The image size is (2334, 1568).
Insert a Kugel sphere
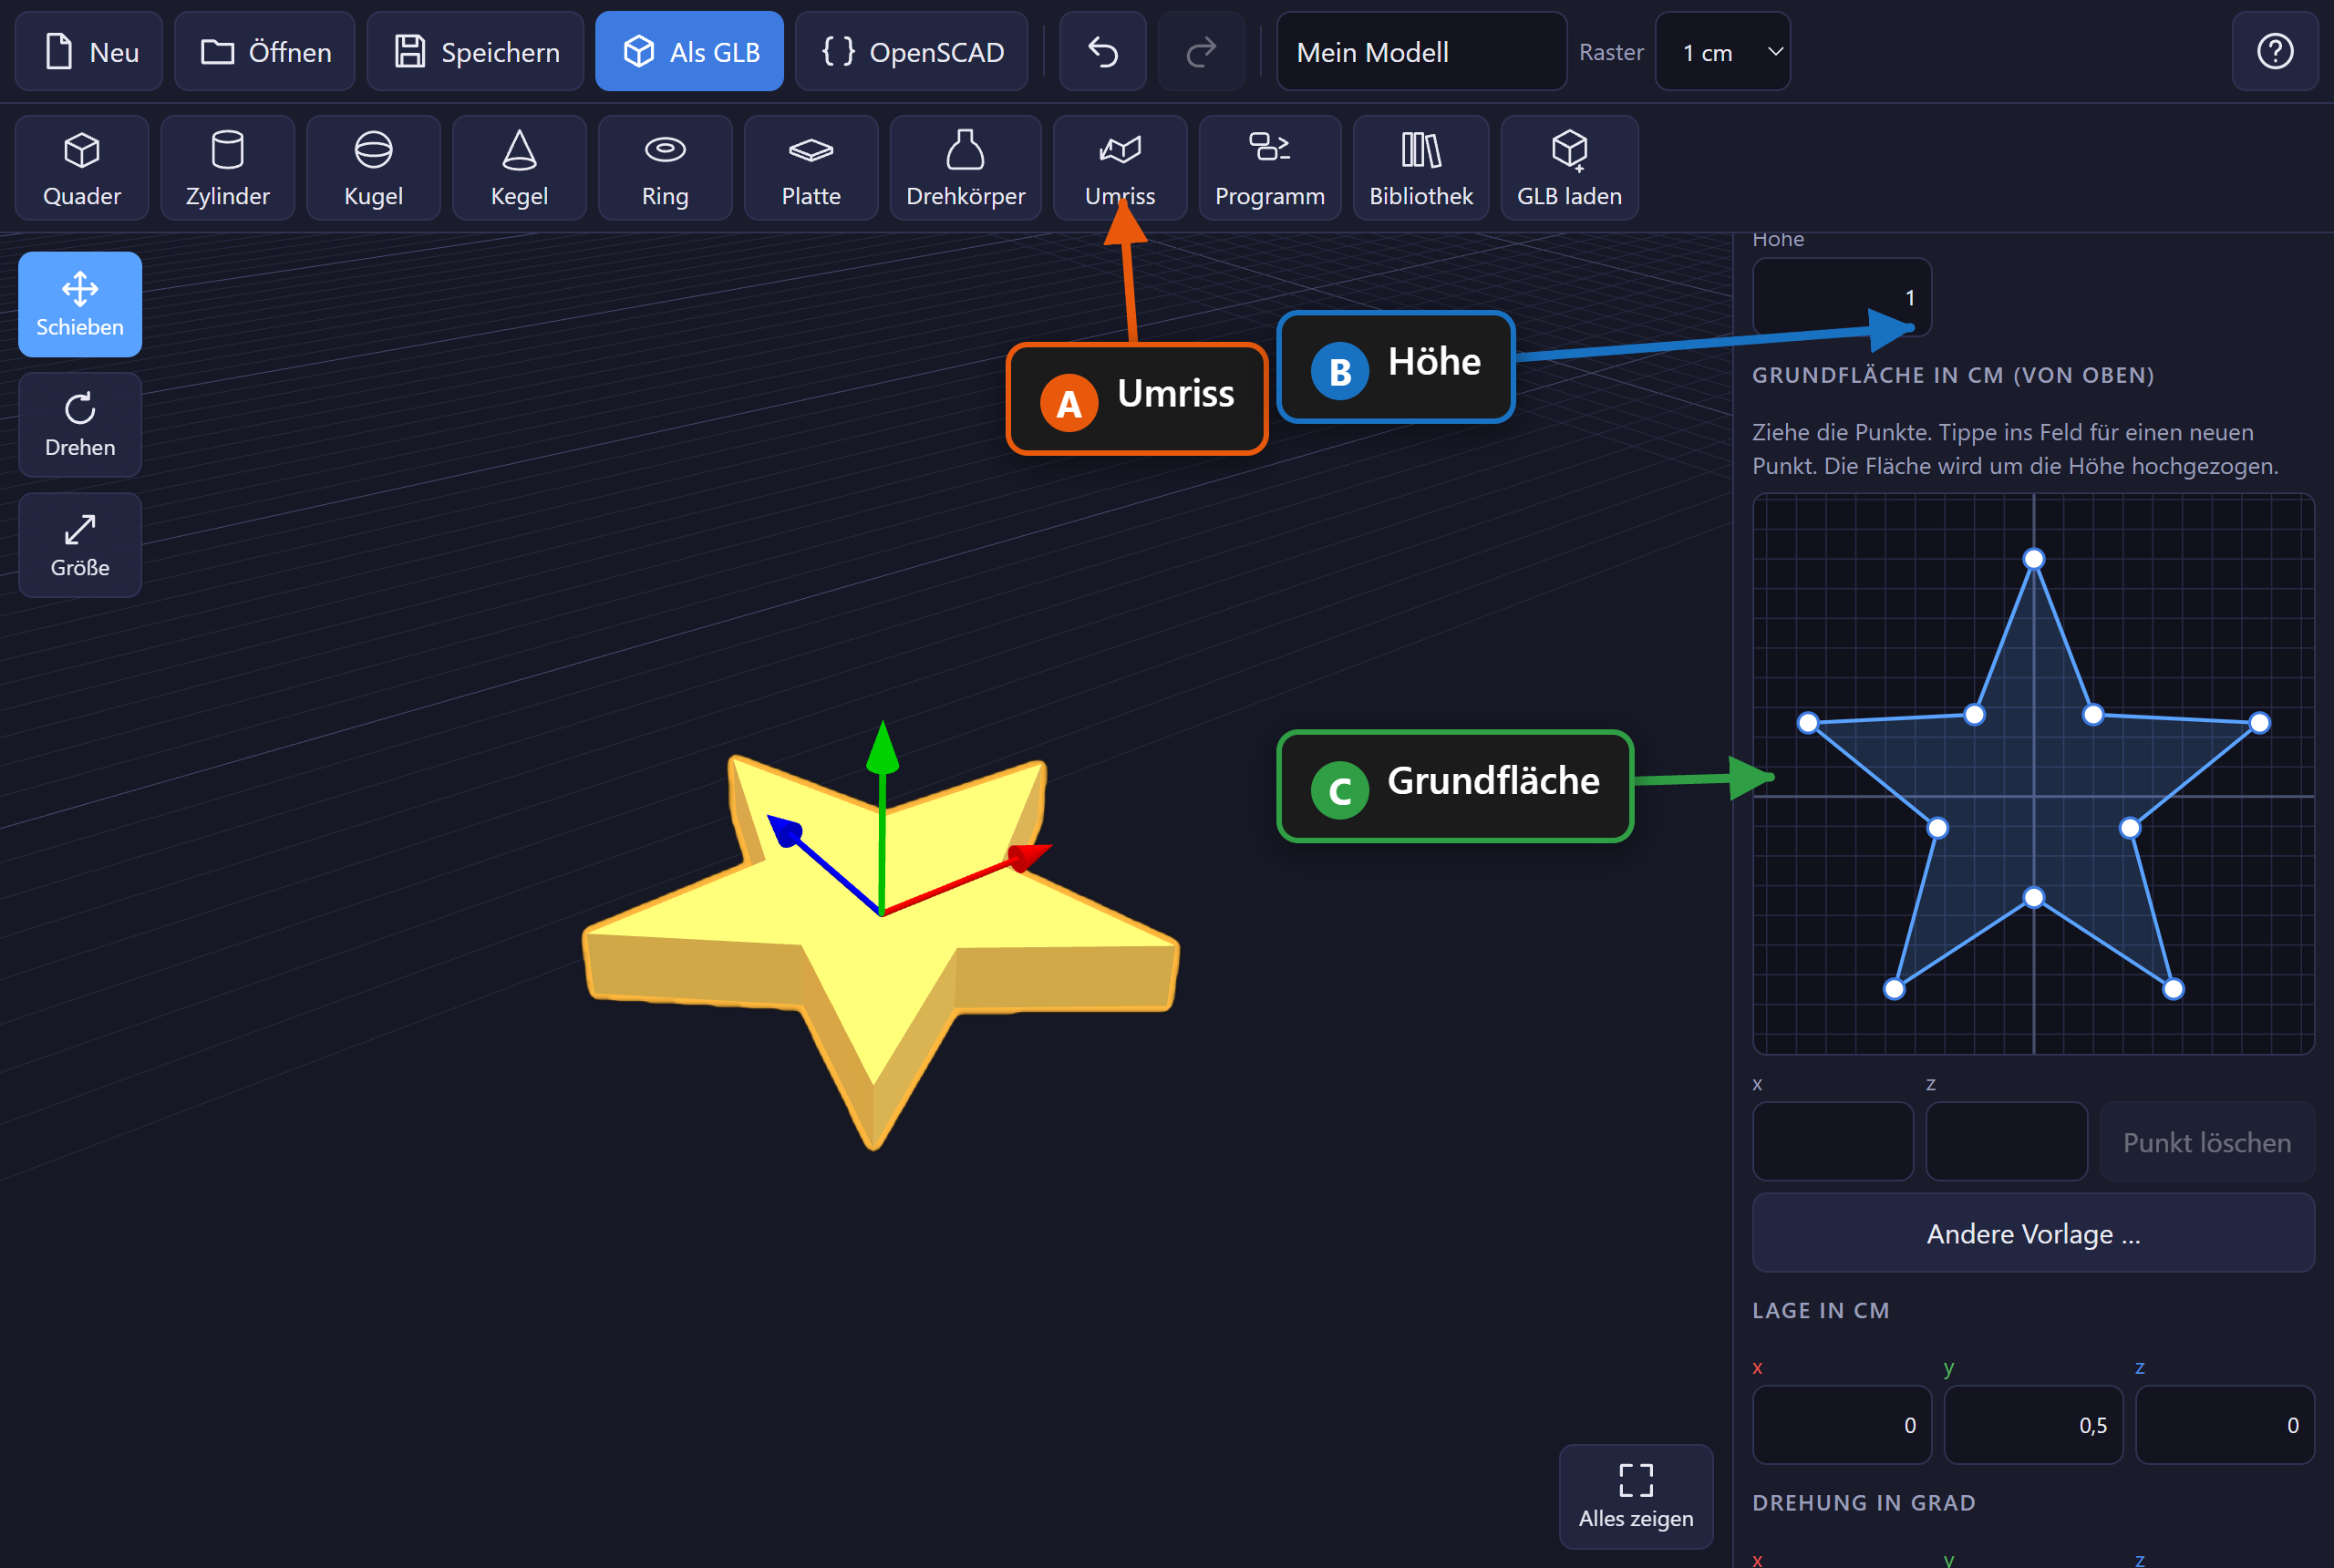click(x=373, y=167)
